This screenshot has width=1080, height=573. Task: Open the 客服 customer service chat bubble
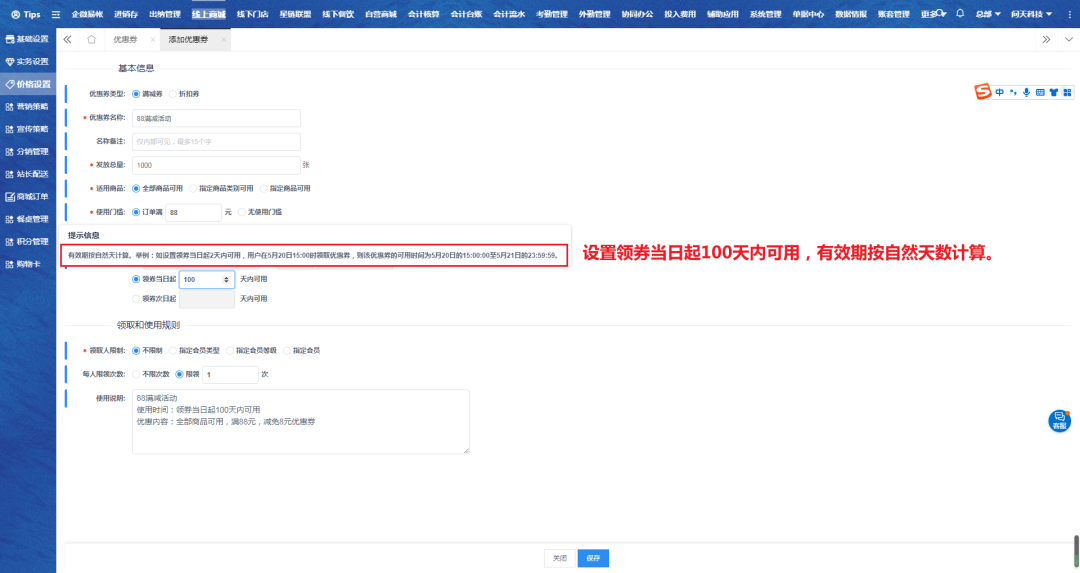click(1059, 420)
